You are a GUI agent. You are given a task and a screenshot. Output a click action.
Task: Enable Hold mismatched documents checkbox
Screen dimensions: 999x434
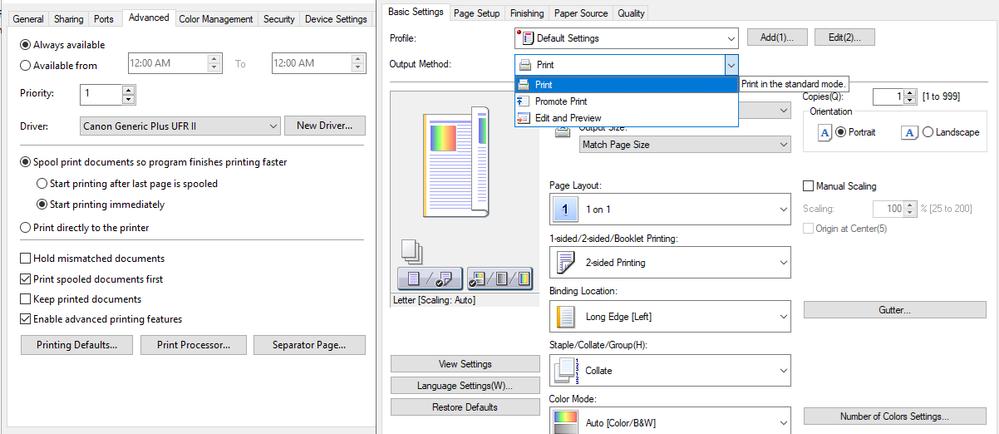point(26,259)
